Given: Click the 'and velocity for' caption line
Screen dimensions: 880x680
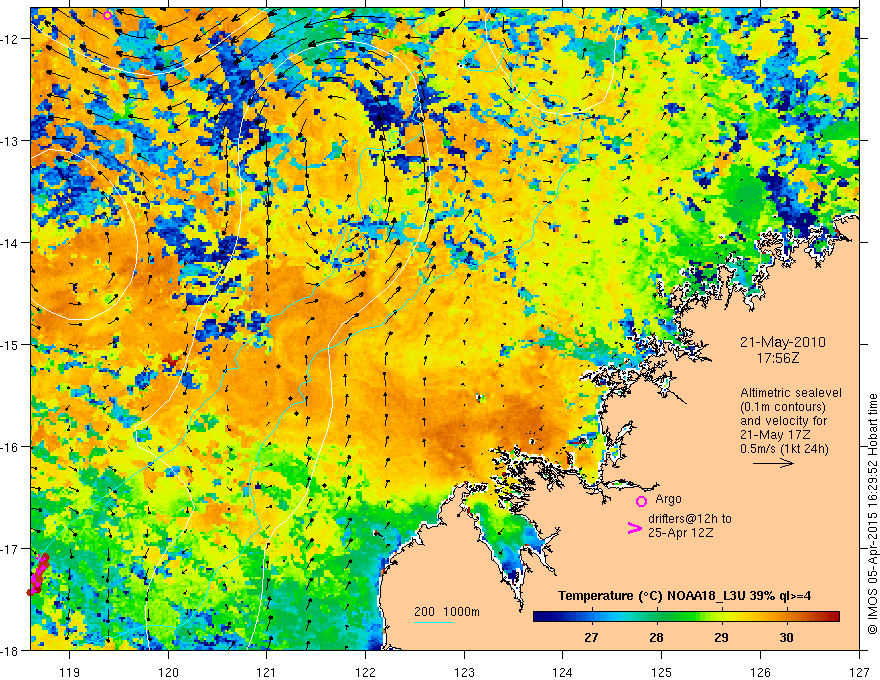Looking at the screenshot, I should click(783, 421).
